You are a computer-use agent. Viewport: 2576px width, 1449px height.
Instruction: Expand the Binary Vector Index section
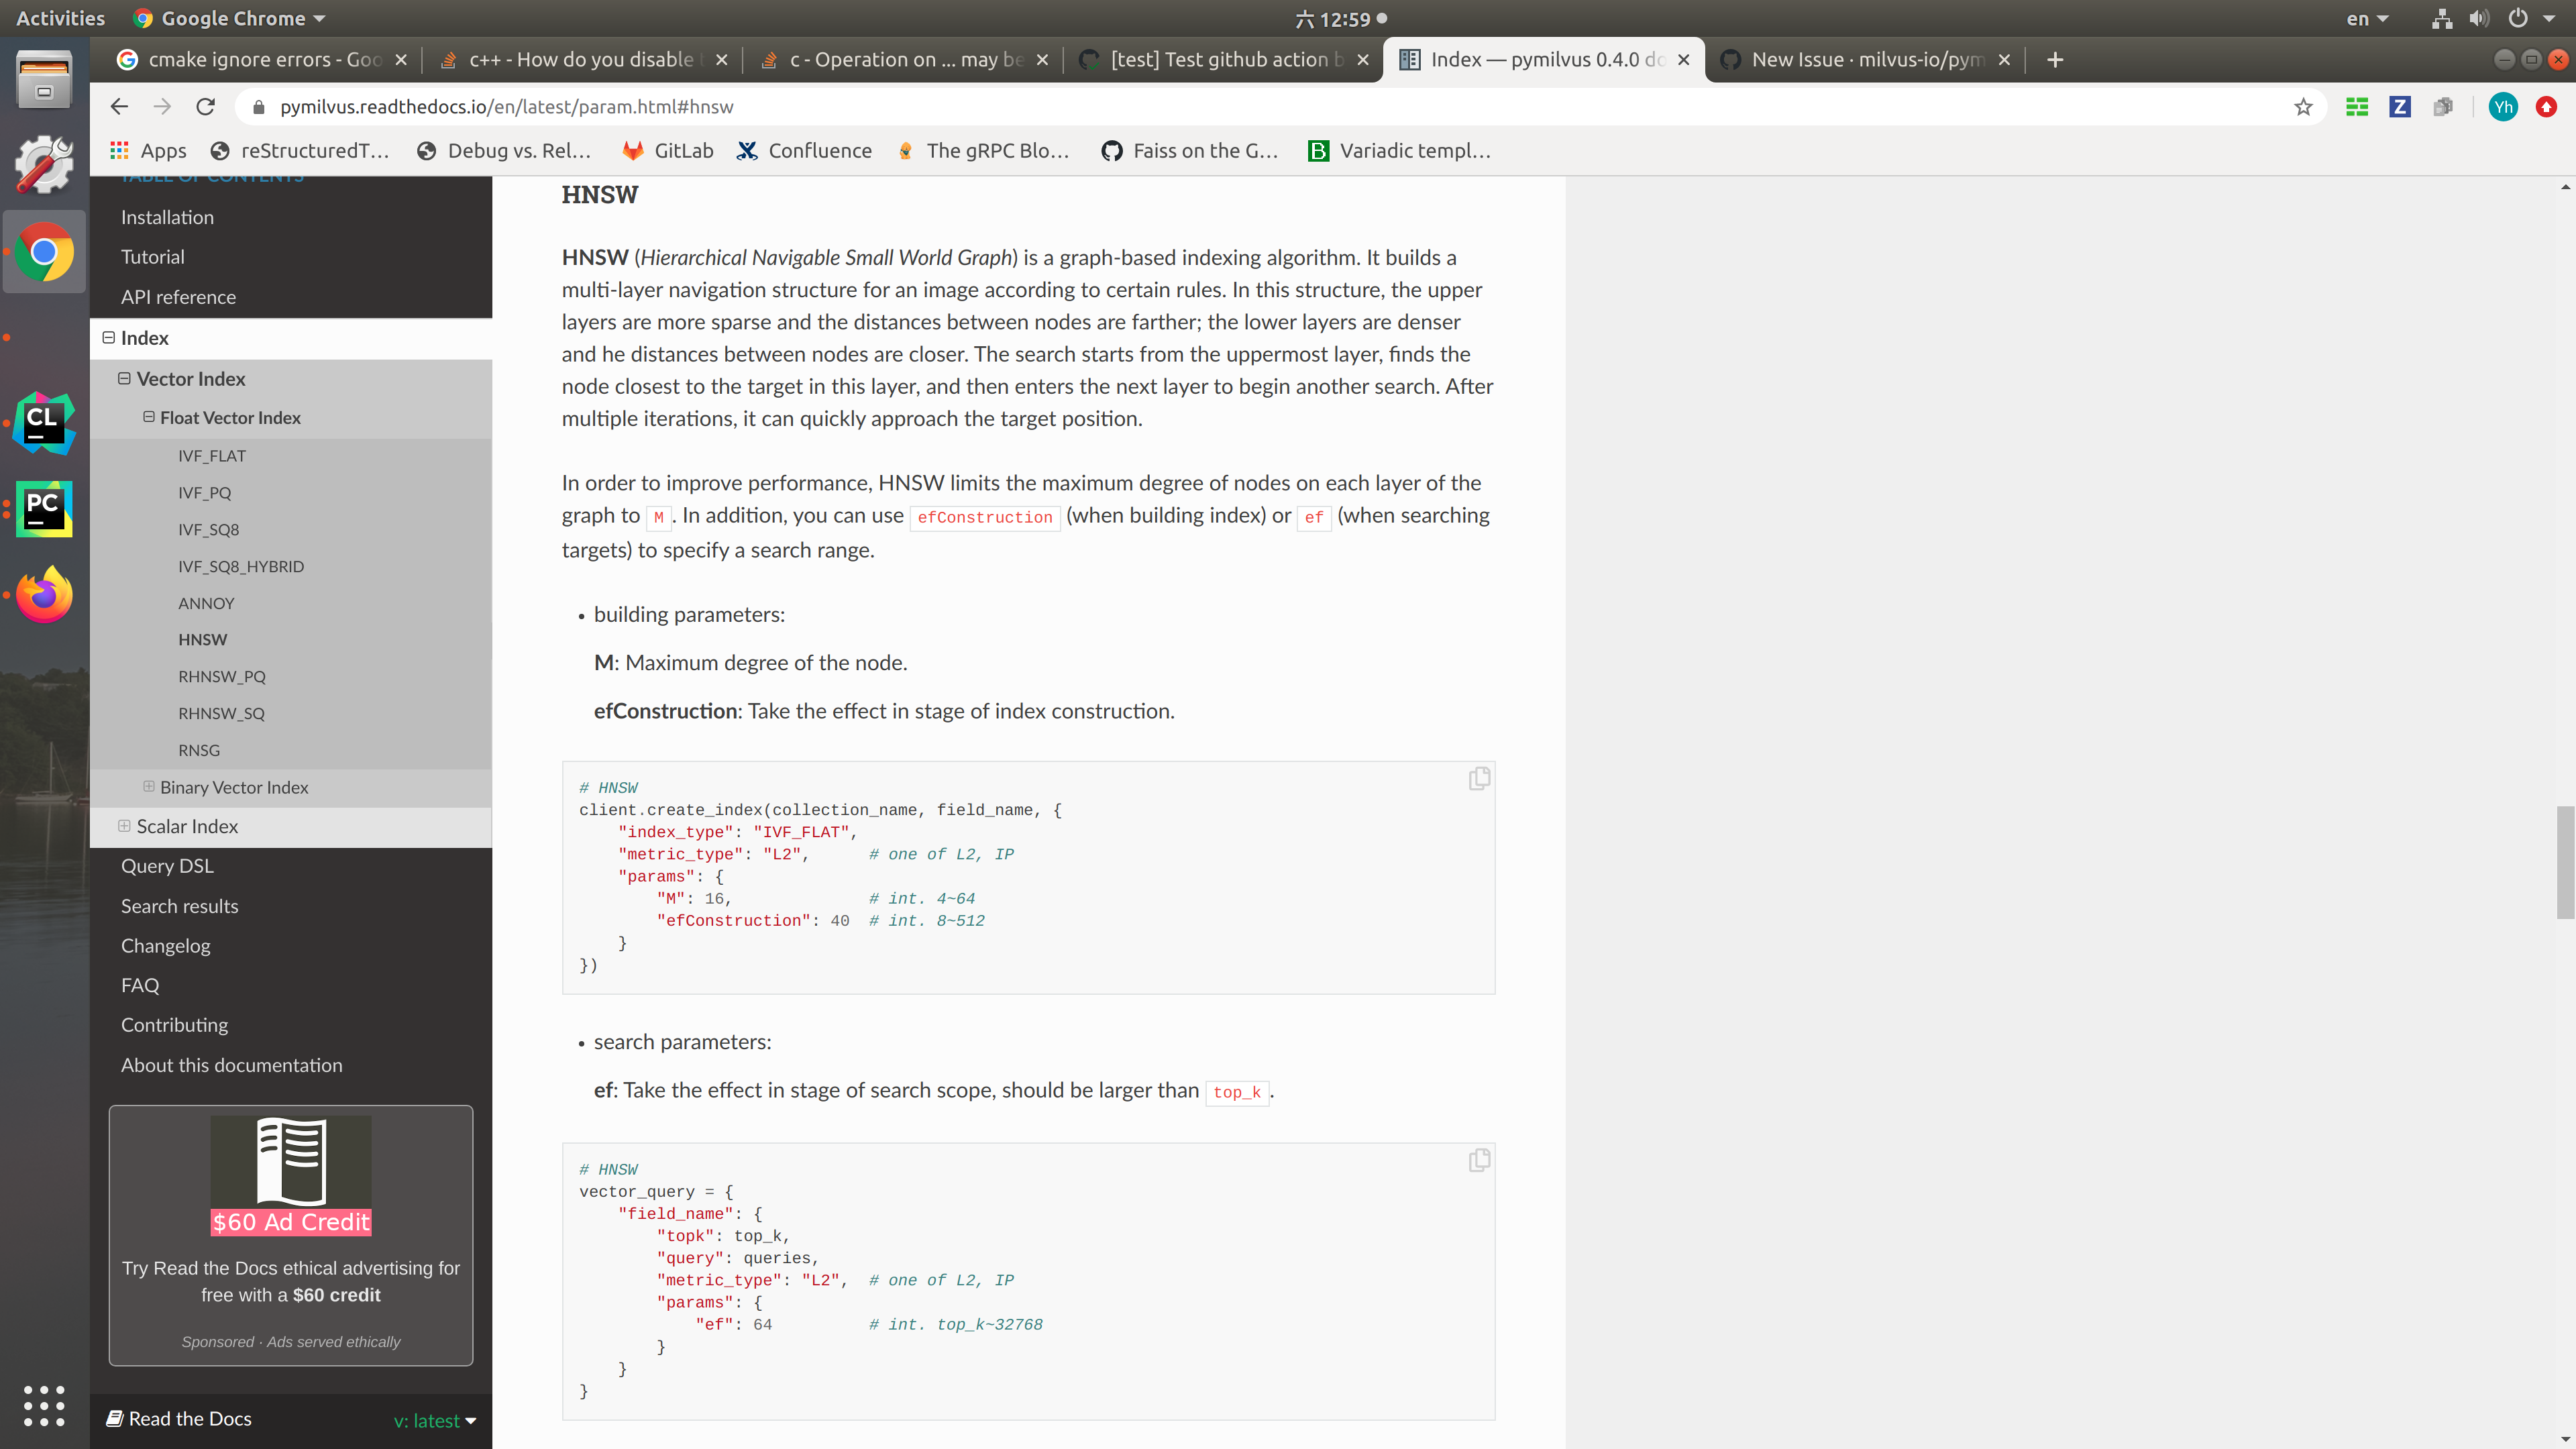148,787
